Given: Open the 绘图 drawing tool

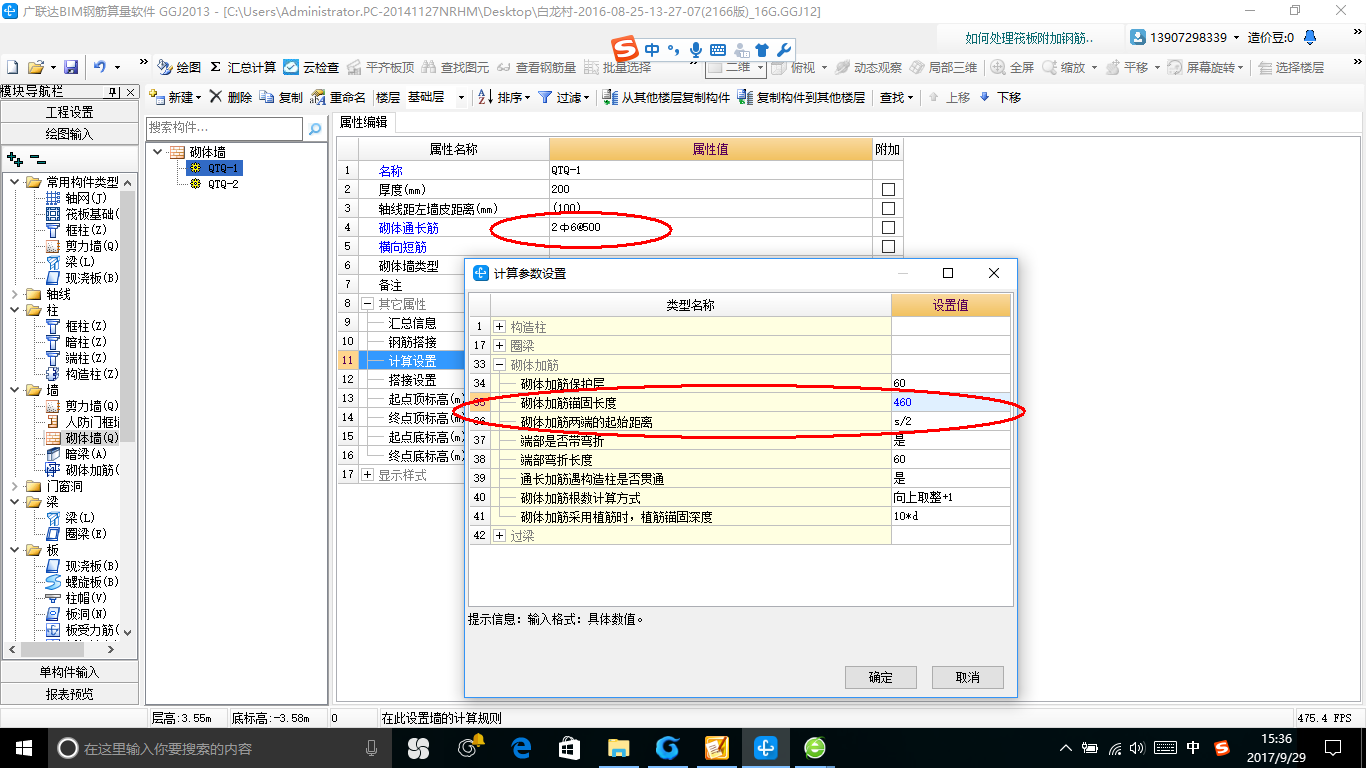Looking at the screenshot, I should pos(179,67).
